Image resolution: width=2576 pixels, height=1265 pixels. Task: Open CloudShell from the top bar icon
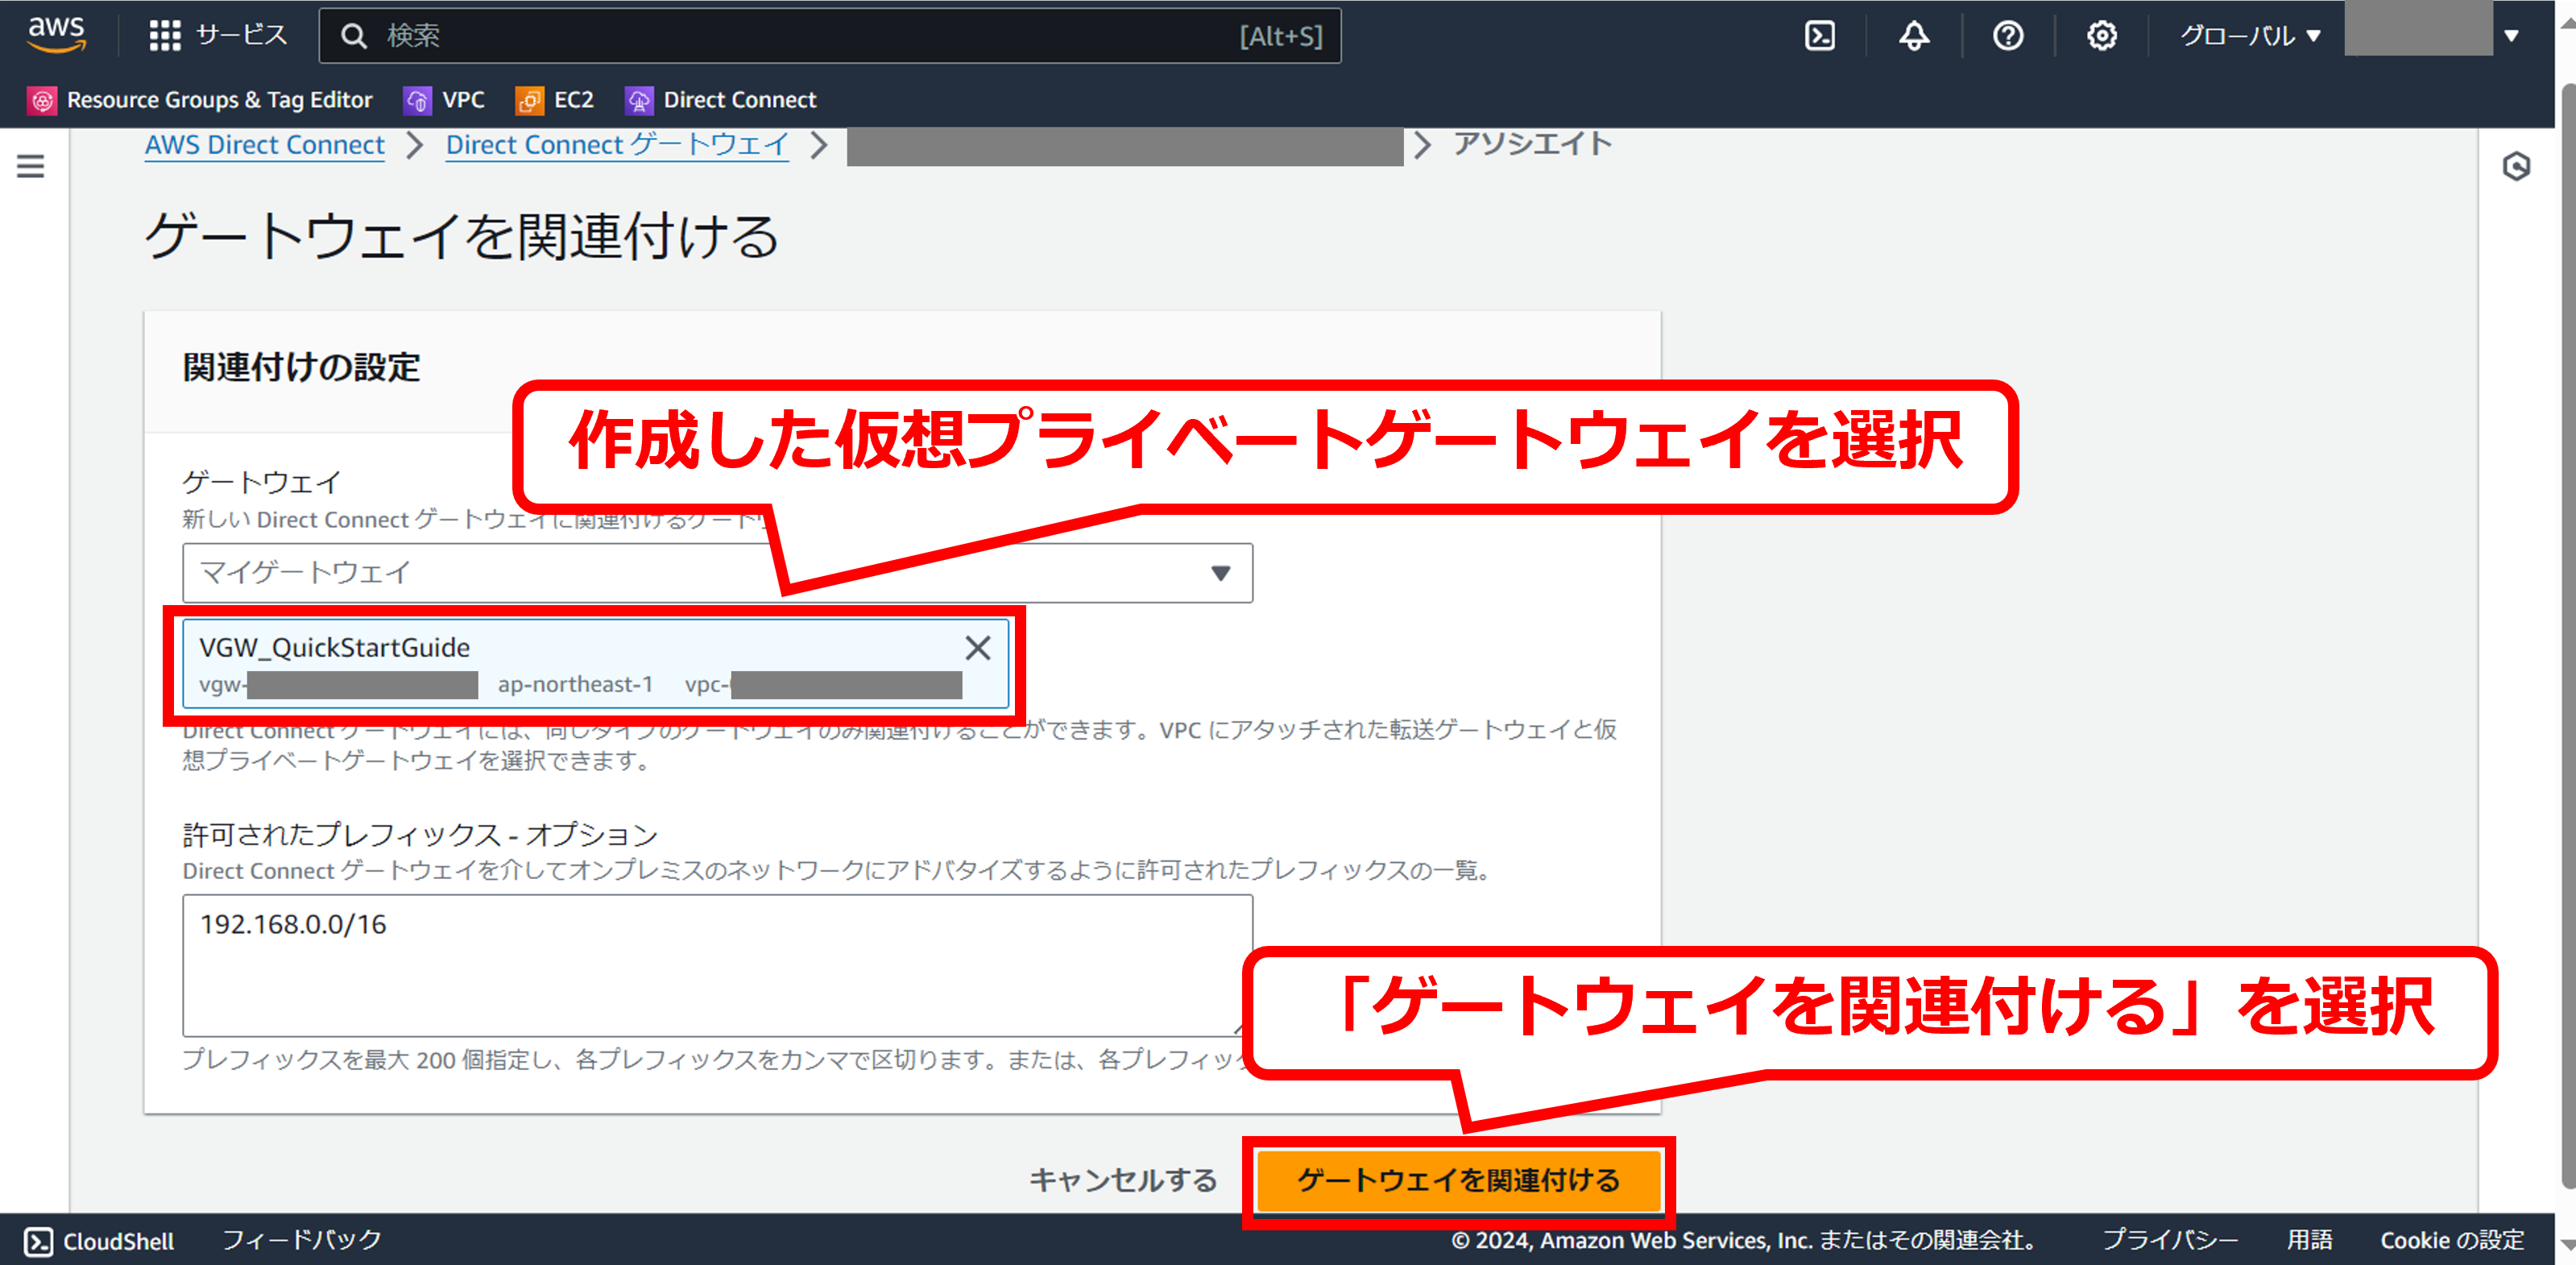pos(1819,36)
